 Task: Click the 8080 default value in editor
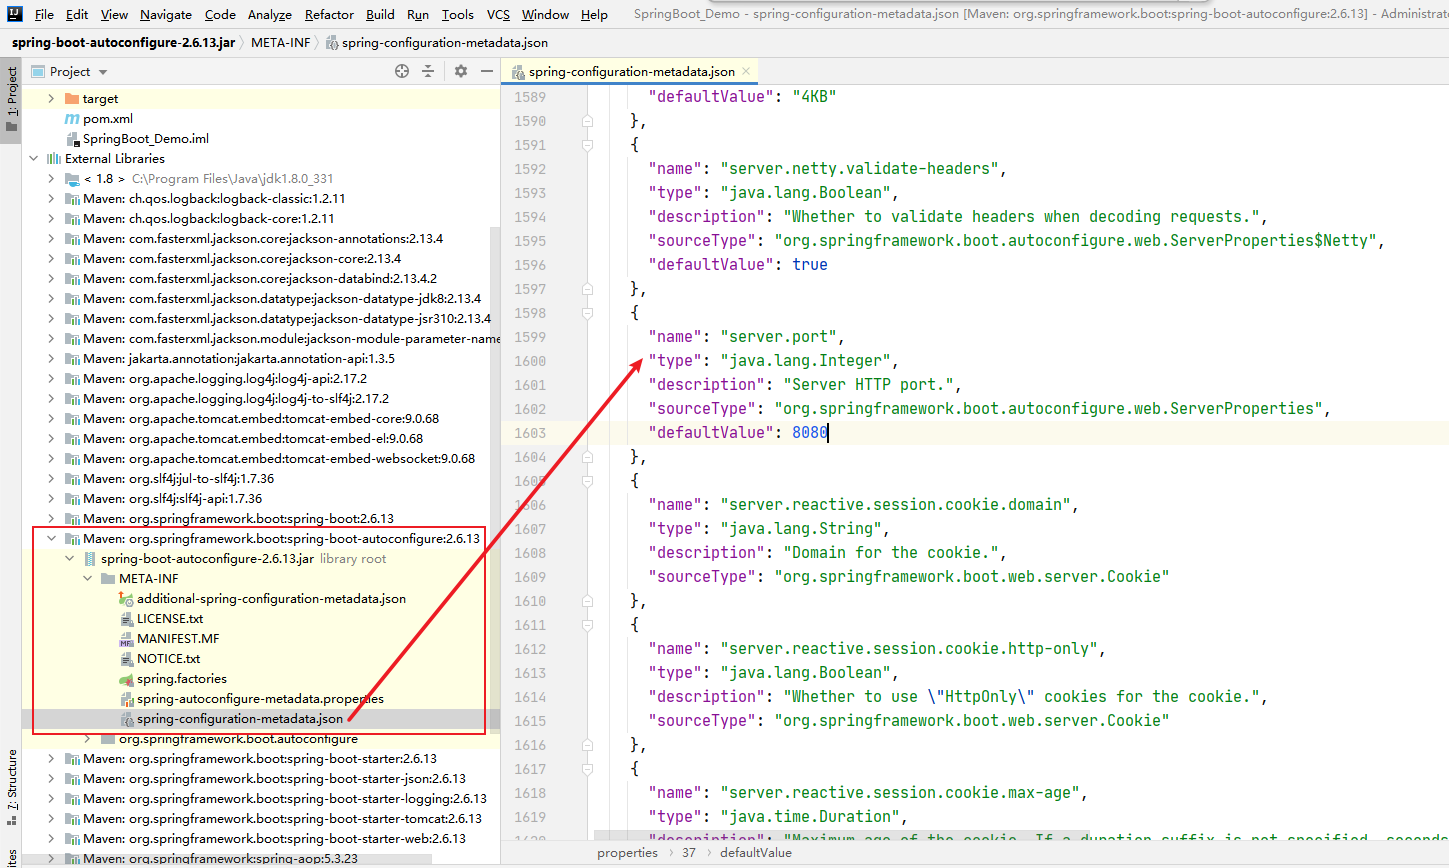click(x=810, y=432)
